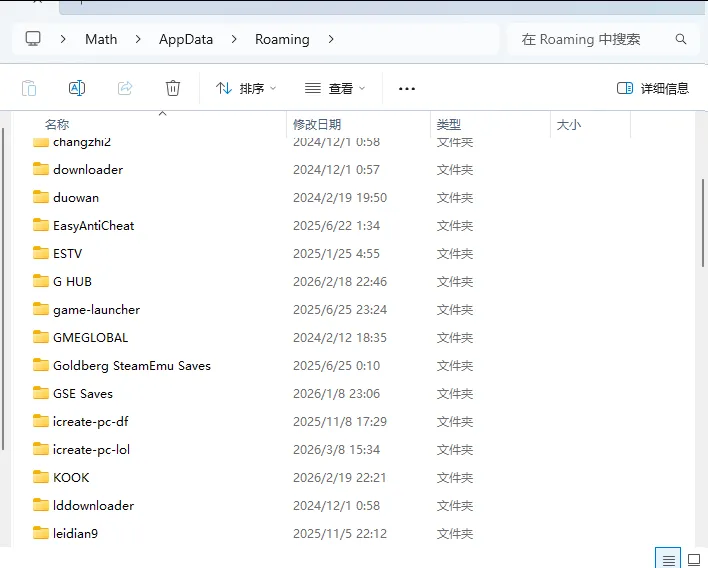Switch to details list view icon
Viewport: 708px width, 568px height.
668,560
